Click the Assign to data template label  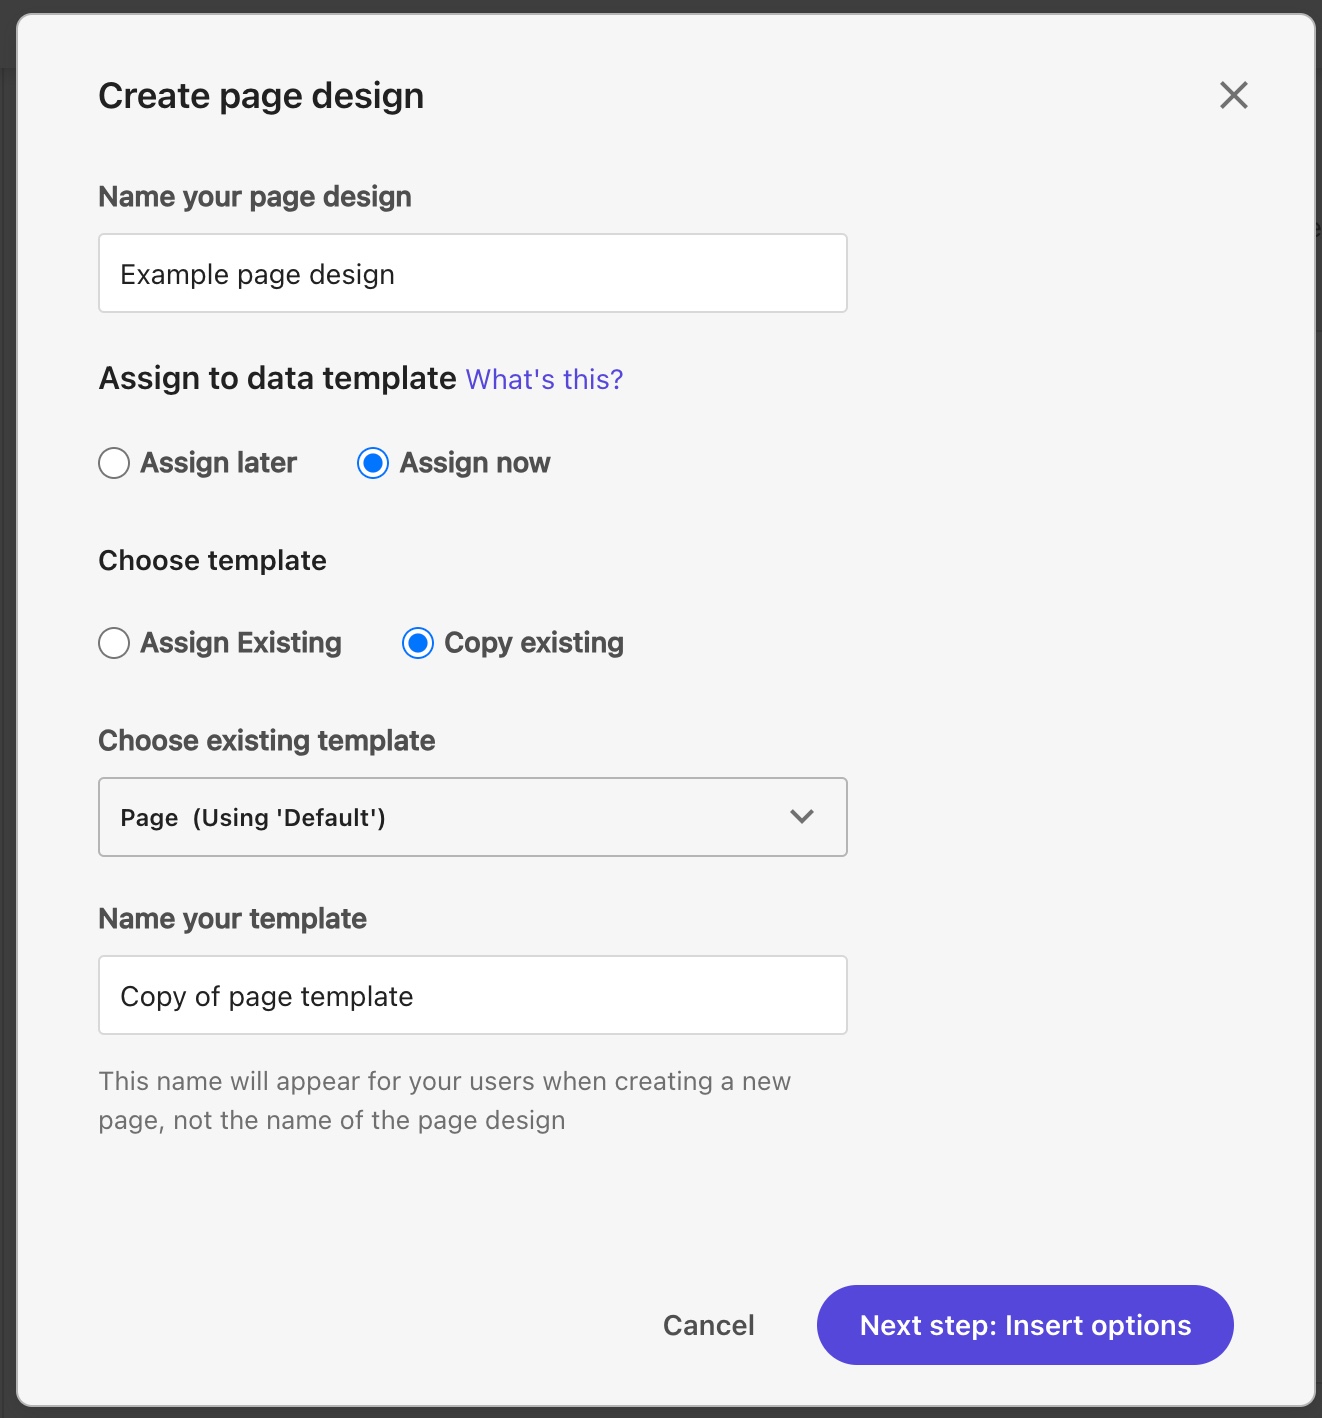276,378
